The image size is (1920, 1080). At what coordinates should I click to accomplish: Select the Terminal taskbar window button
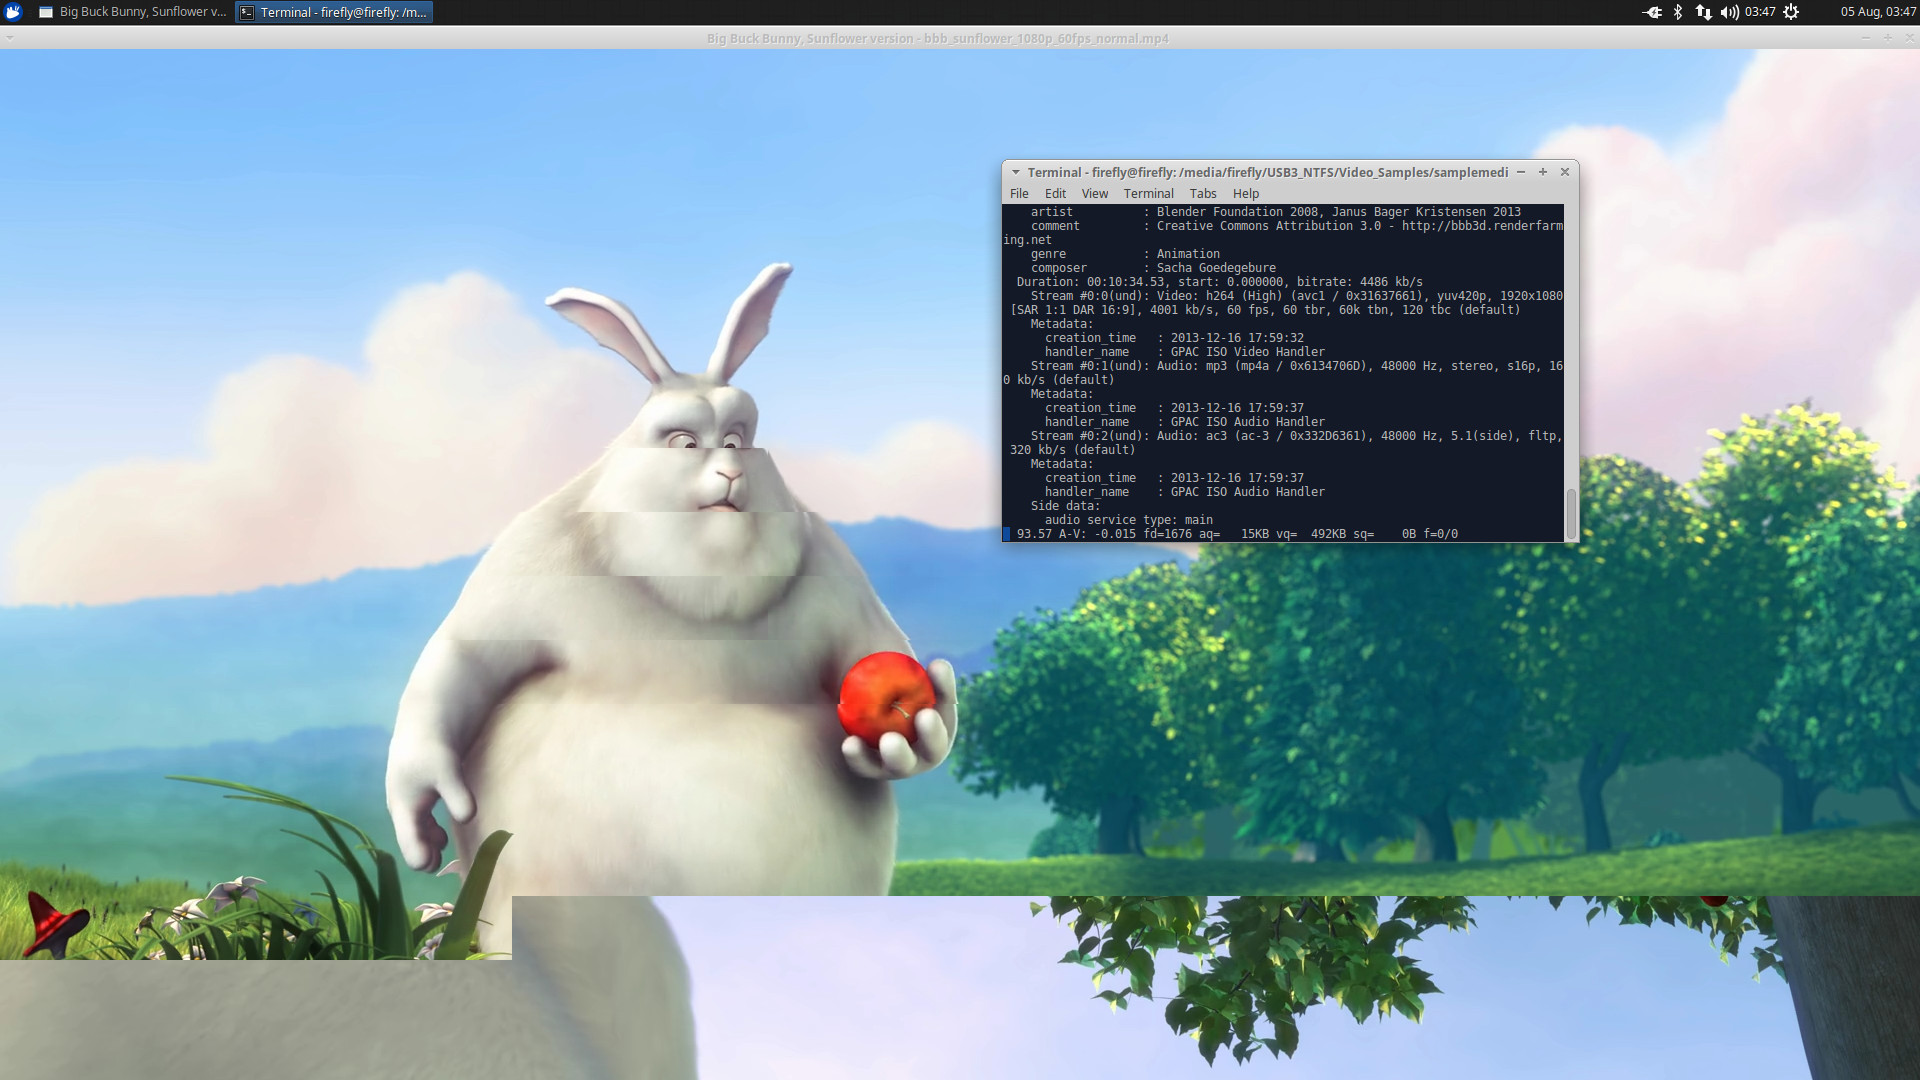[334, 12]
